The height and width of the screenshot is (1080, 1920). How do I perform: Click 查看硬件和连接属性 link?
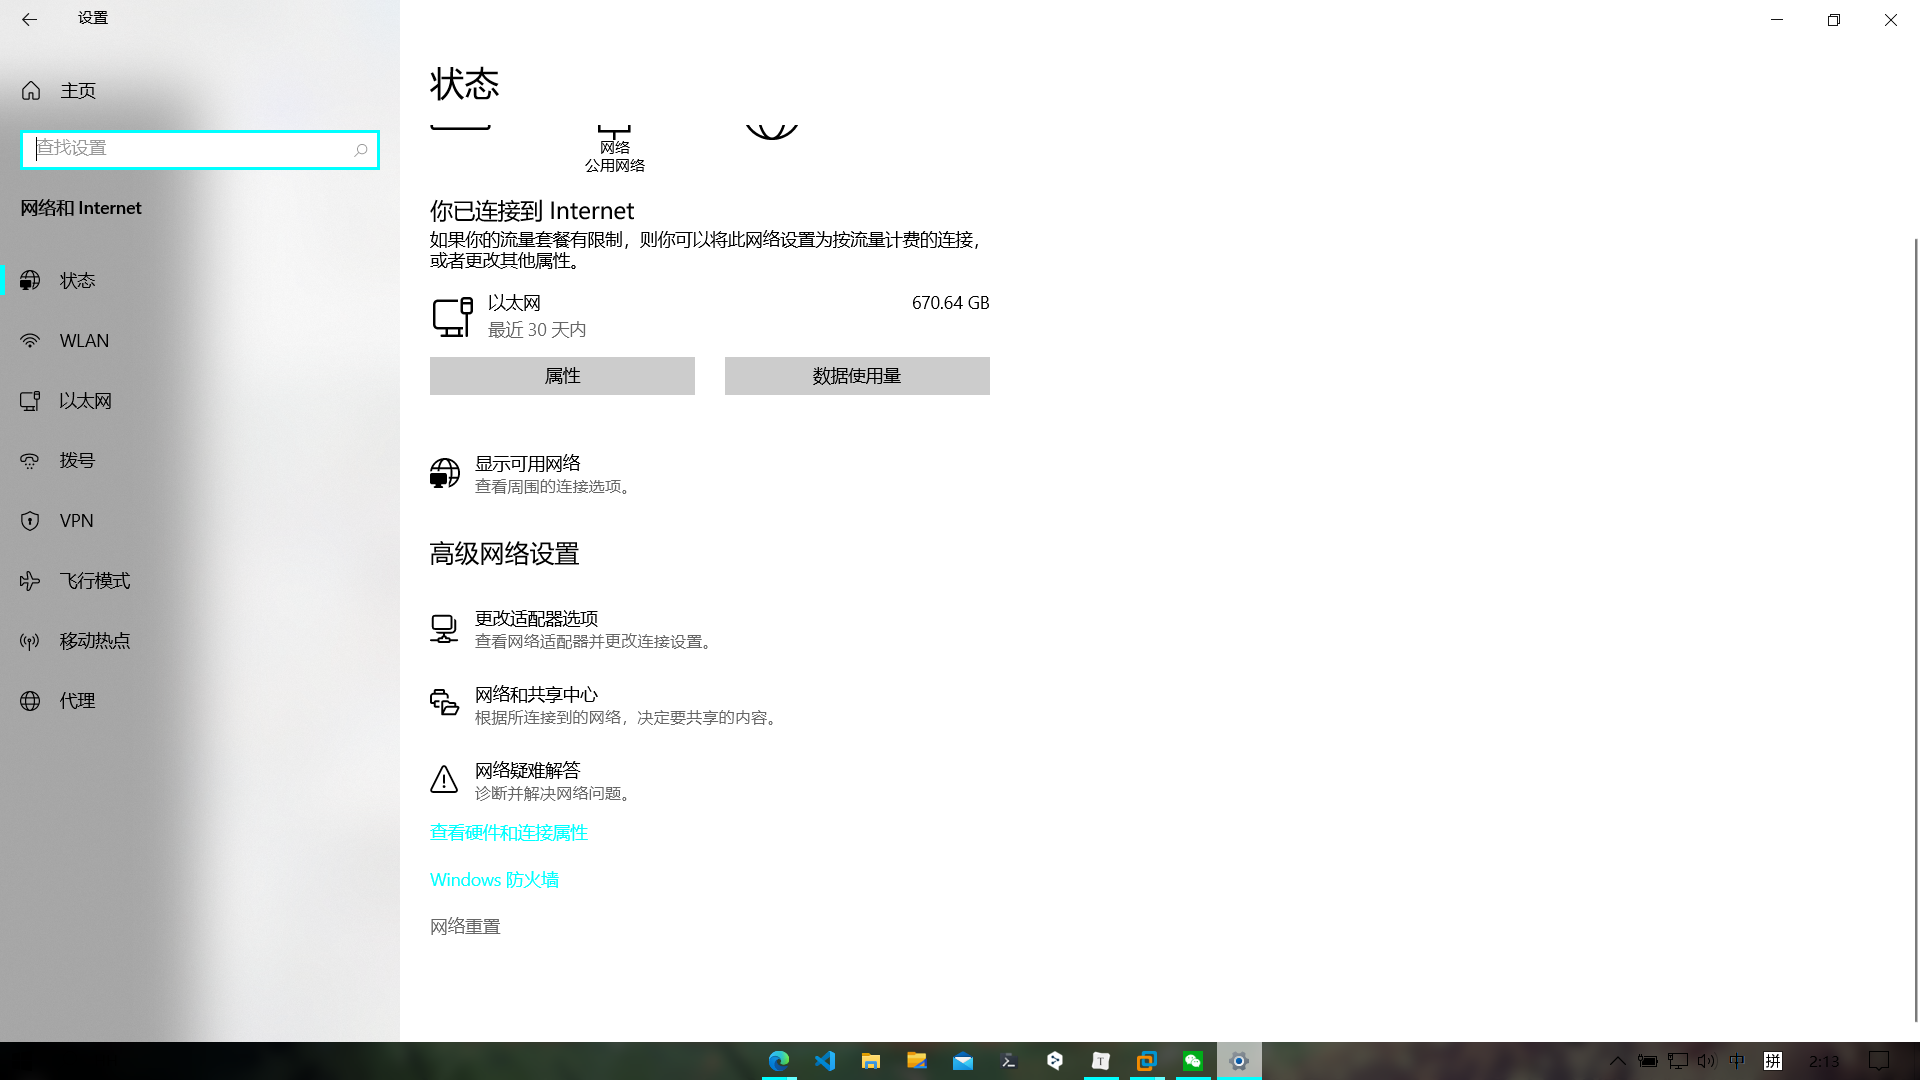coord(509,833)
